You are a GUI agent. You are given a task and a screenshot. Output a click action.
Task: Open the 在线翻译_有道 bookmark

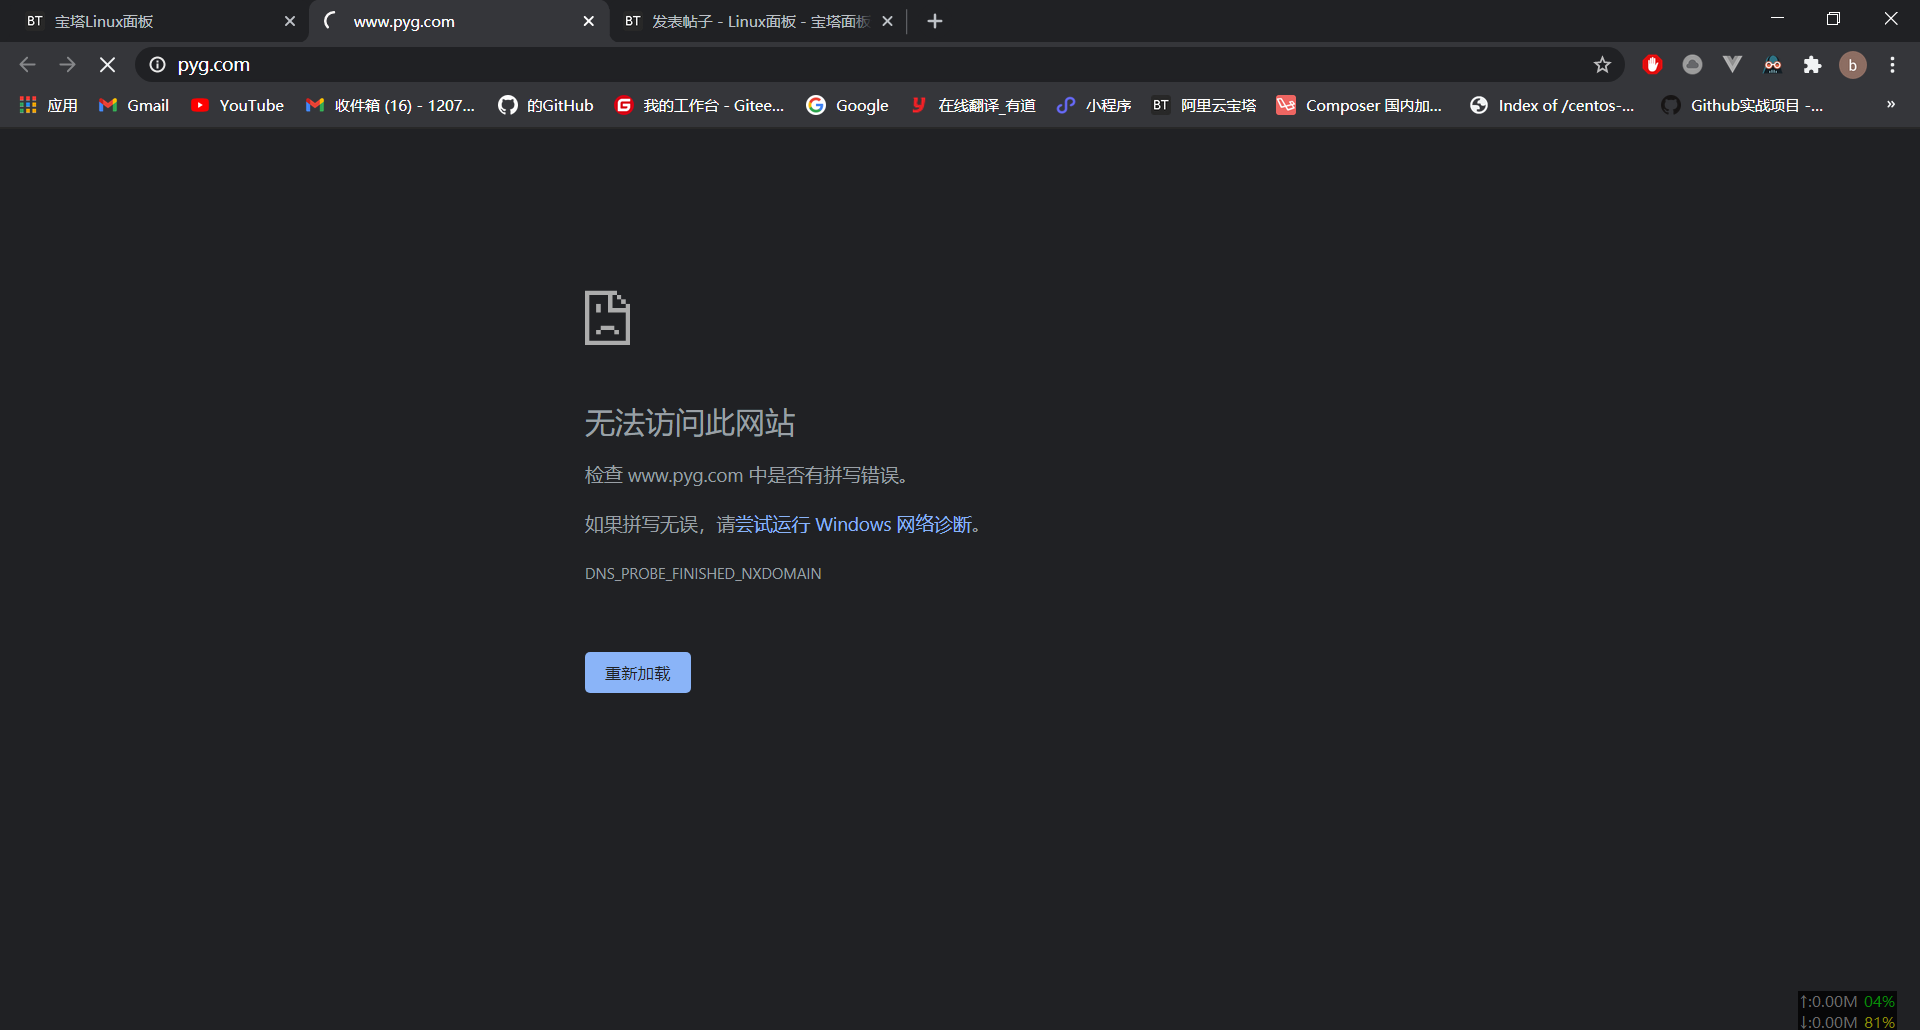click(x=973, y=105)
